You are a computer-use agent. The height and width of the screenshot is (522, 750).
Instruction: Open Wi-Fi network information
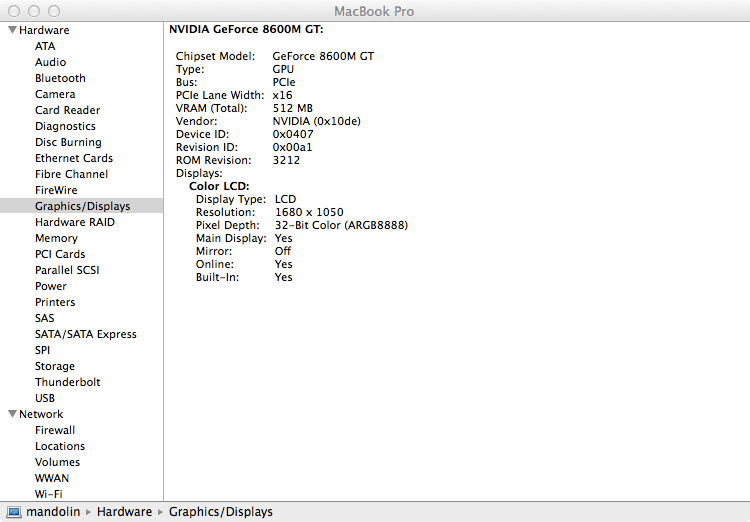(48, 494)
